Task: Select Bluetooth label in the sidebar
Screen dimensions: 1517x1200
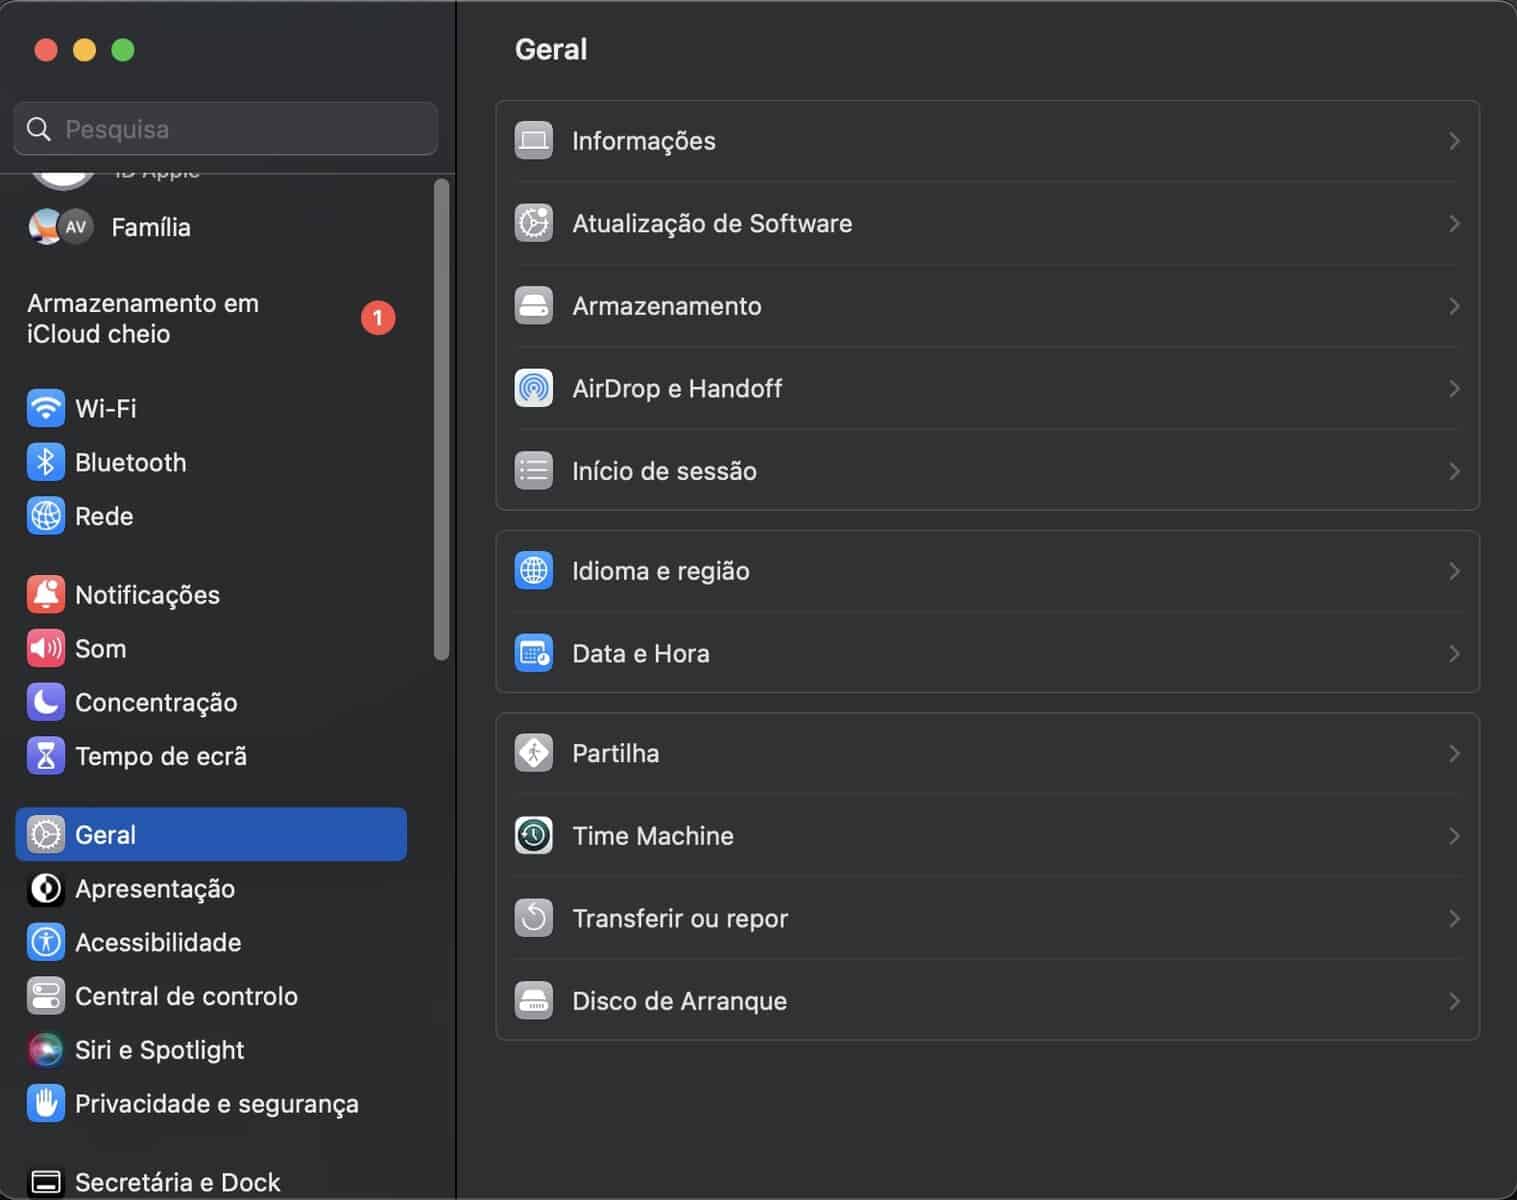Action: tap(131, 462)
